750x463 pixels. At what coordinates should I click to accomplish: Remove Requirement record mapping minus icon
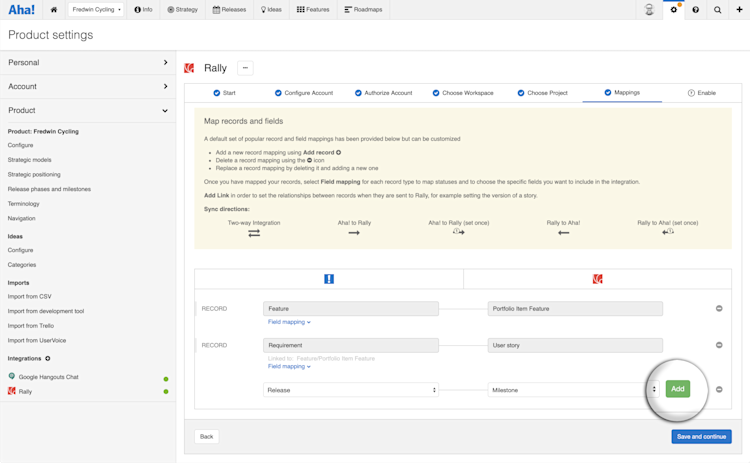click(719, 345)
